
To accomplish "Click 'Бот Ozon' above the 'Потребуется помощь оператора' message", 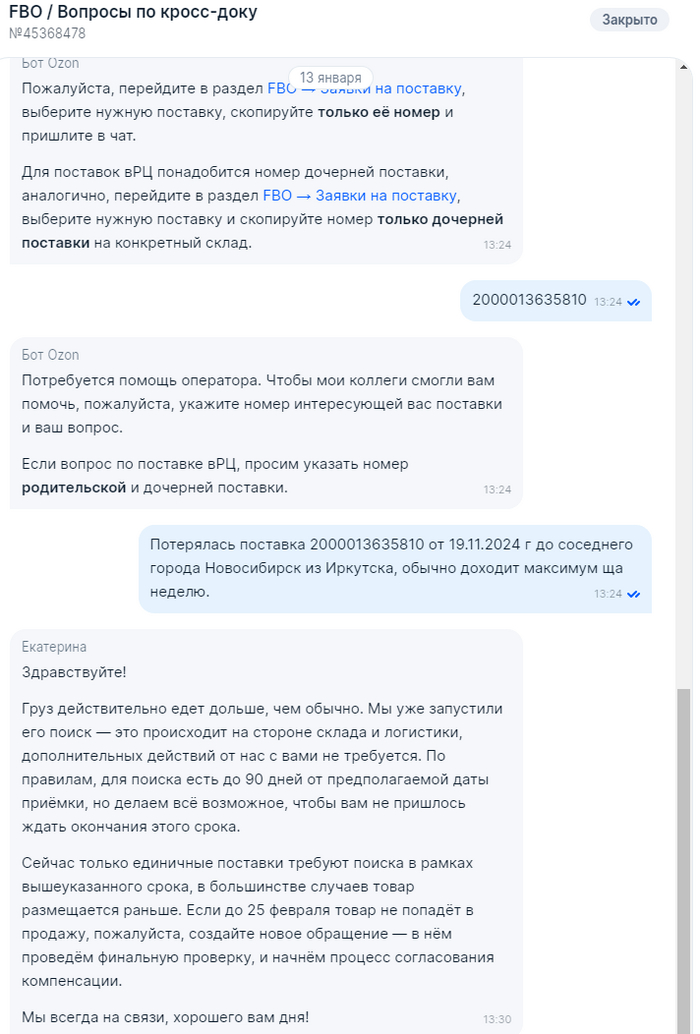I will pos(50,355).
